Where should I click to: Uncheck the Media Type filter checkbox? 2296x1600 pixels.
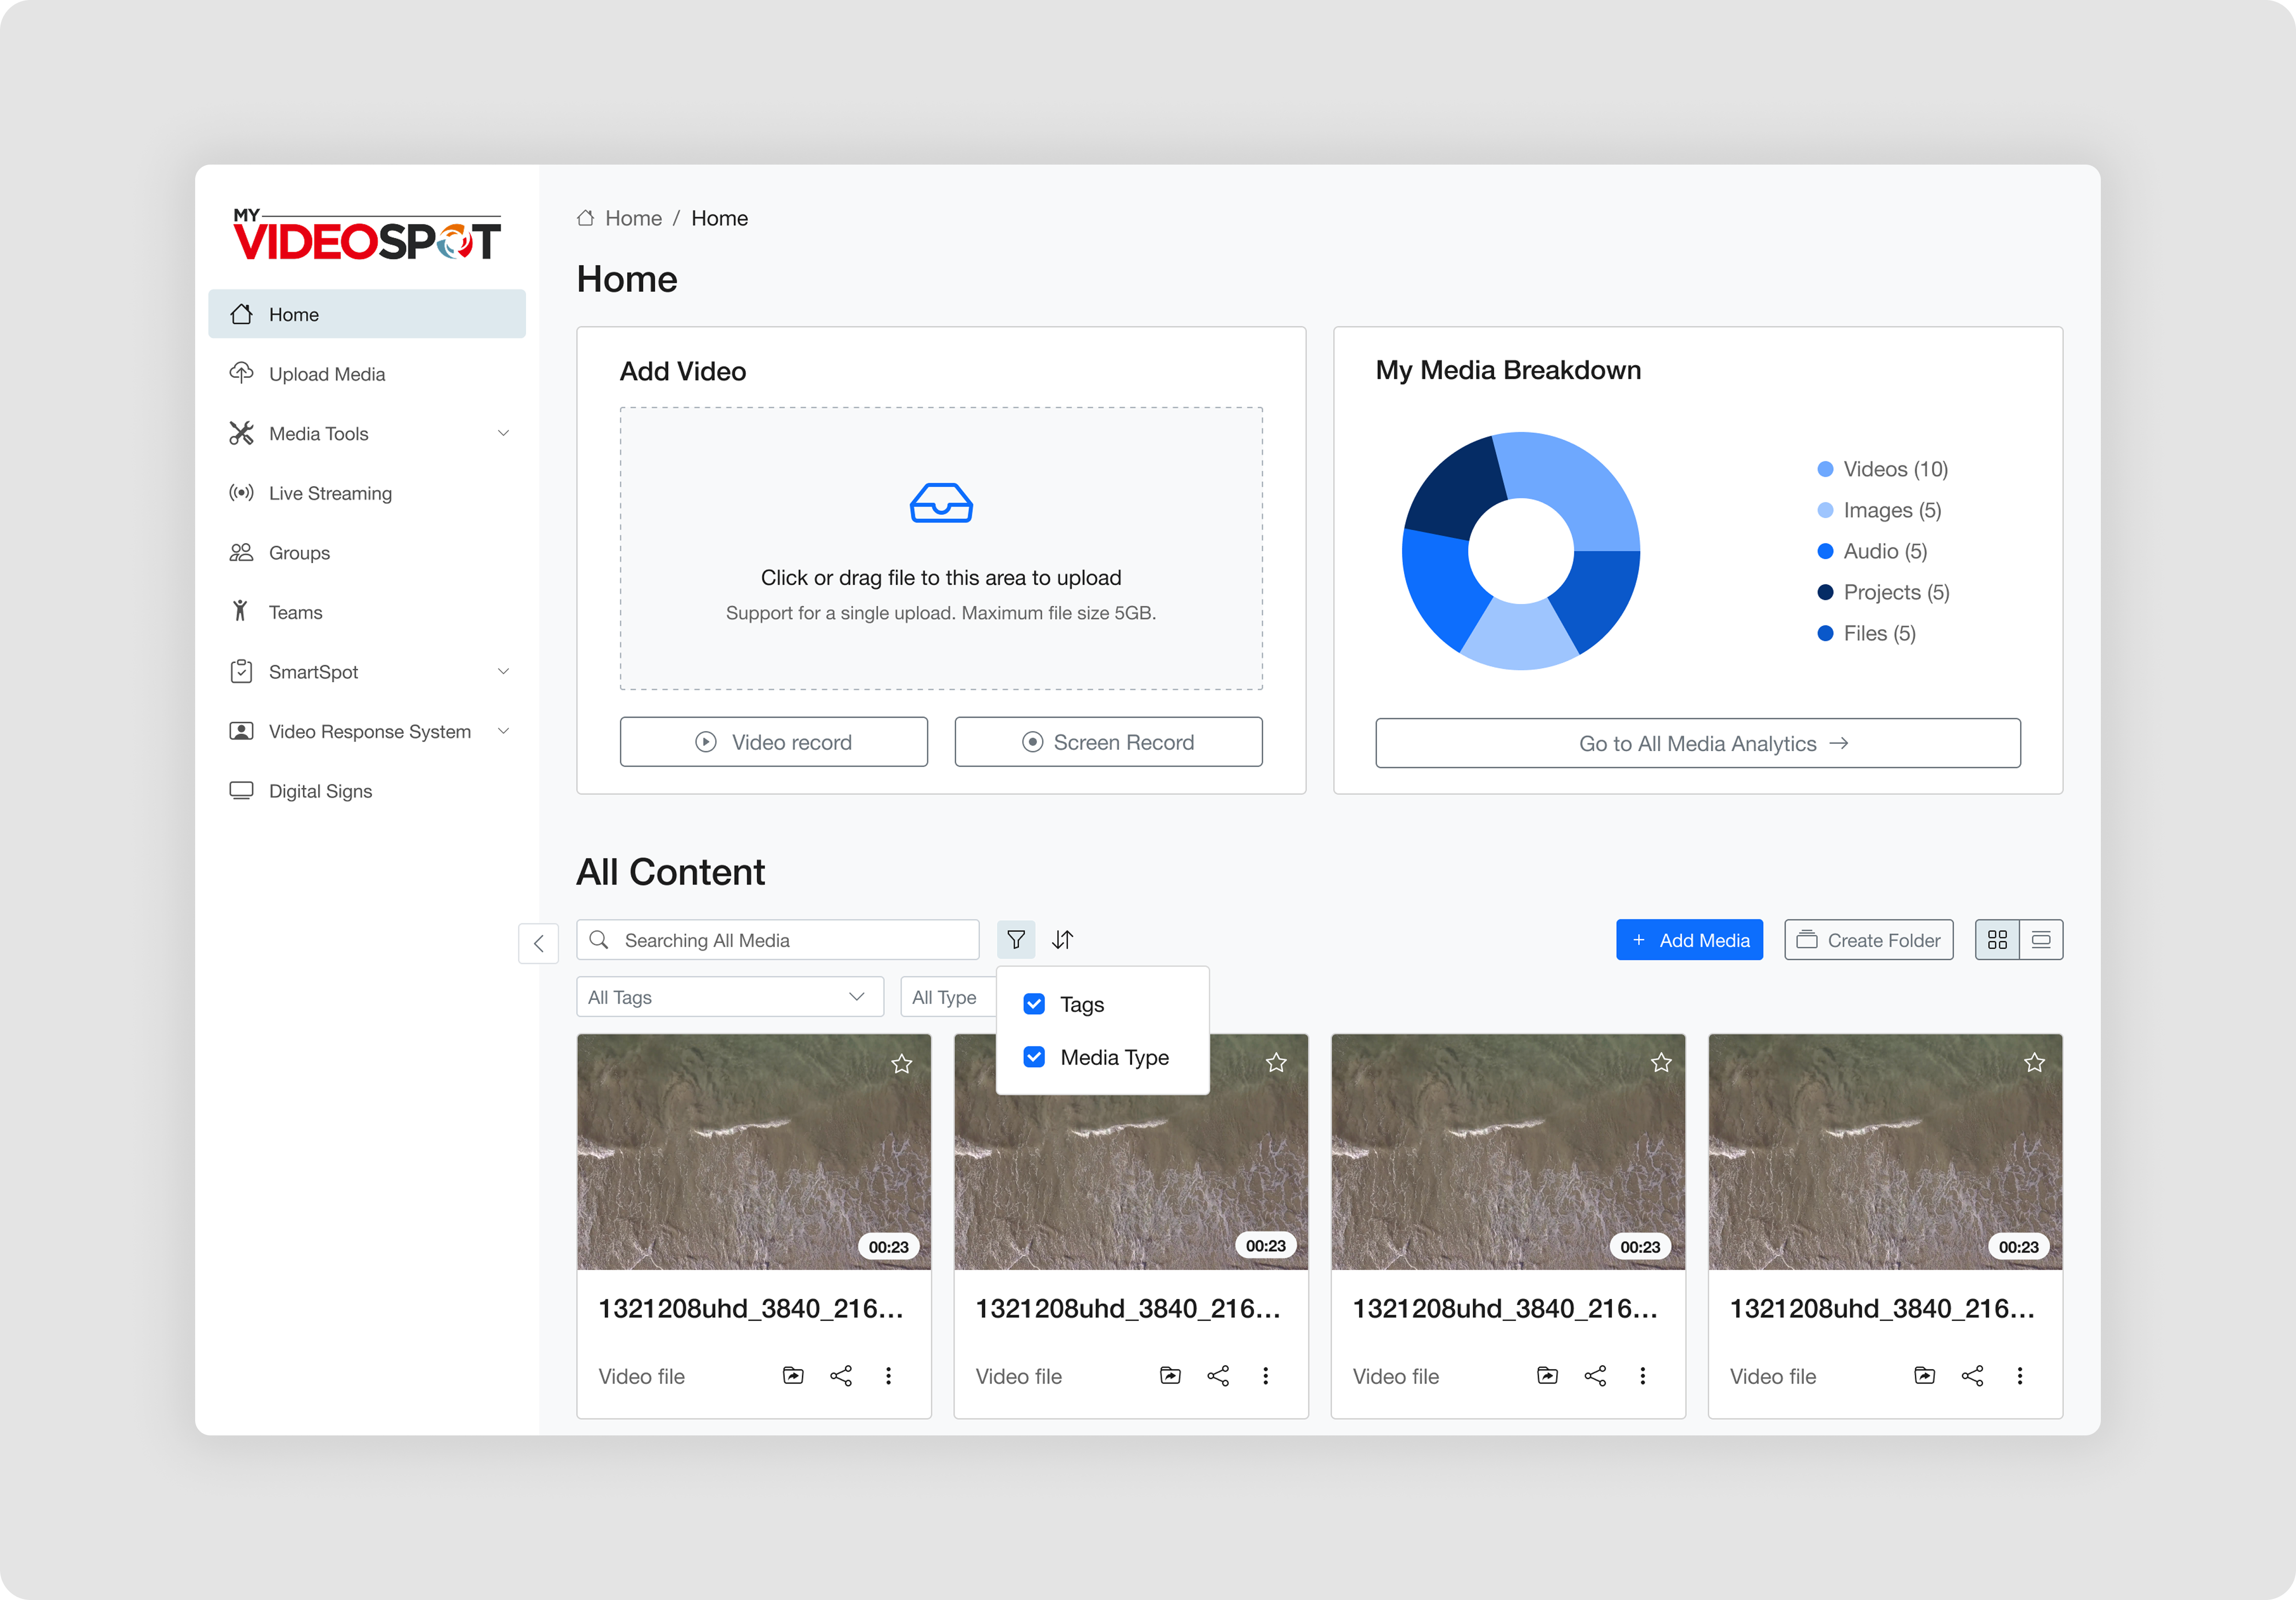[1034, 1057]
